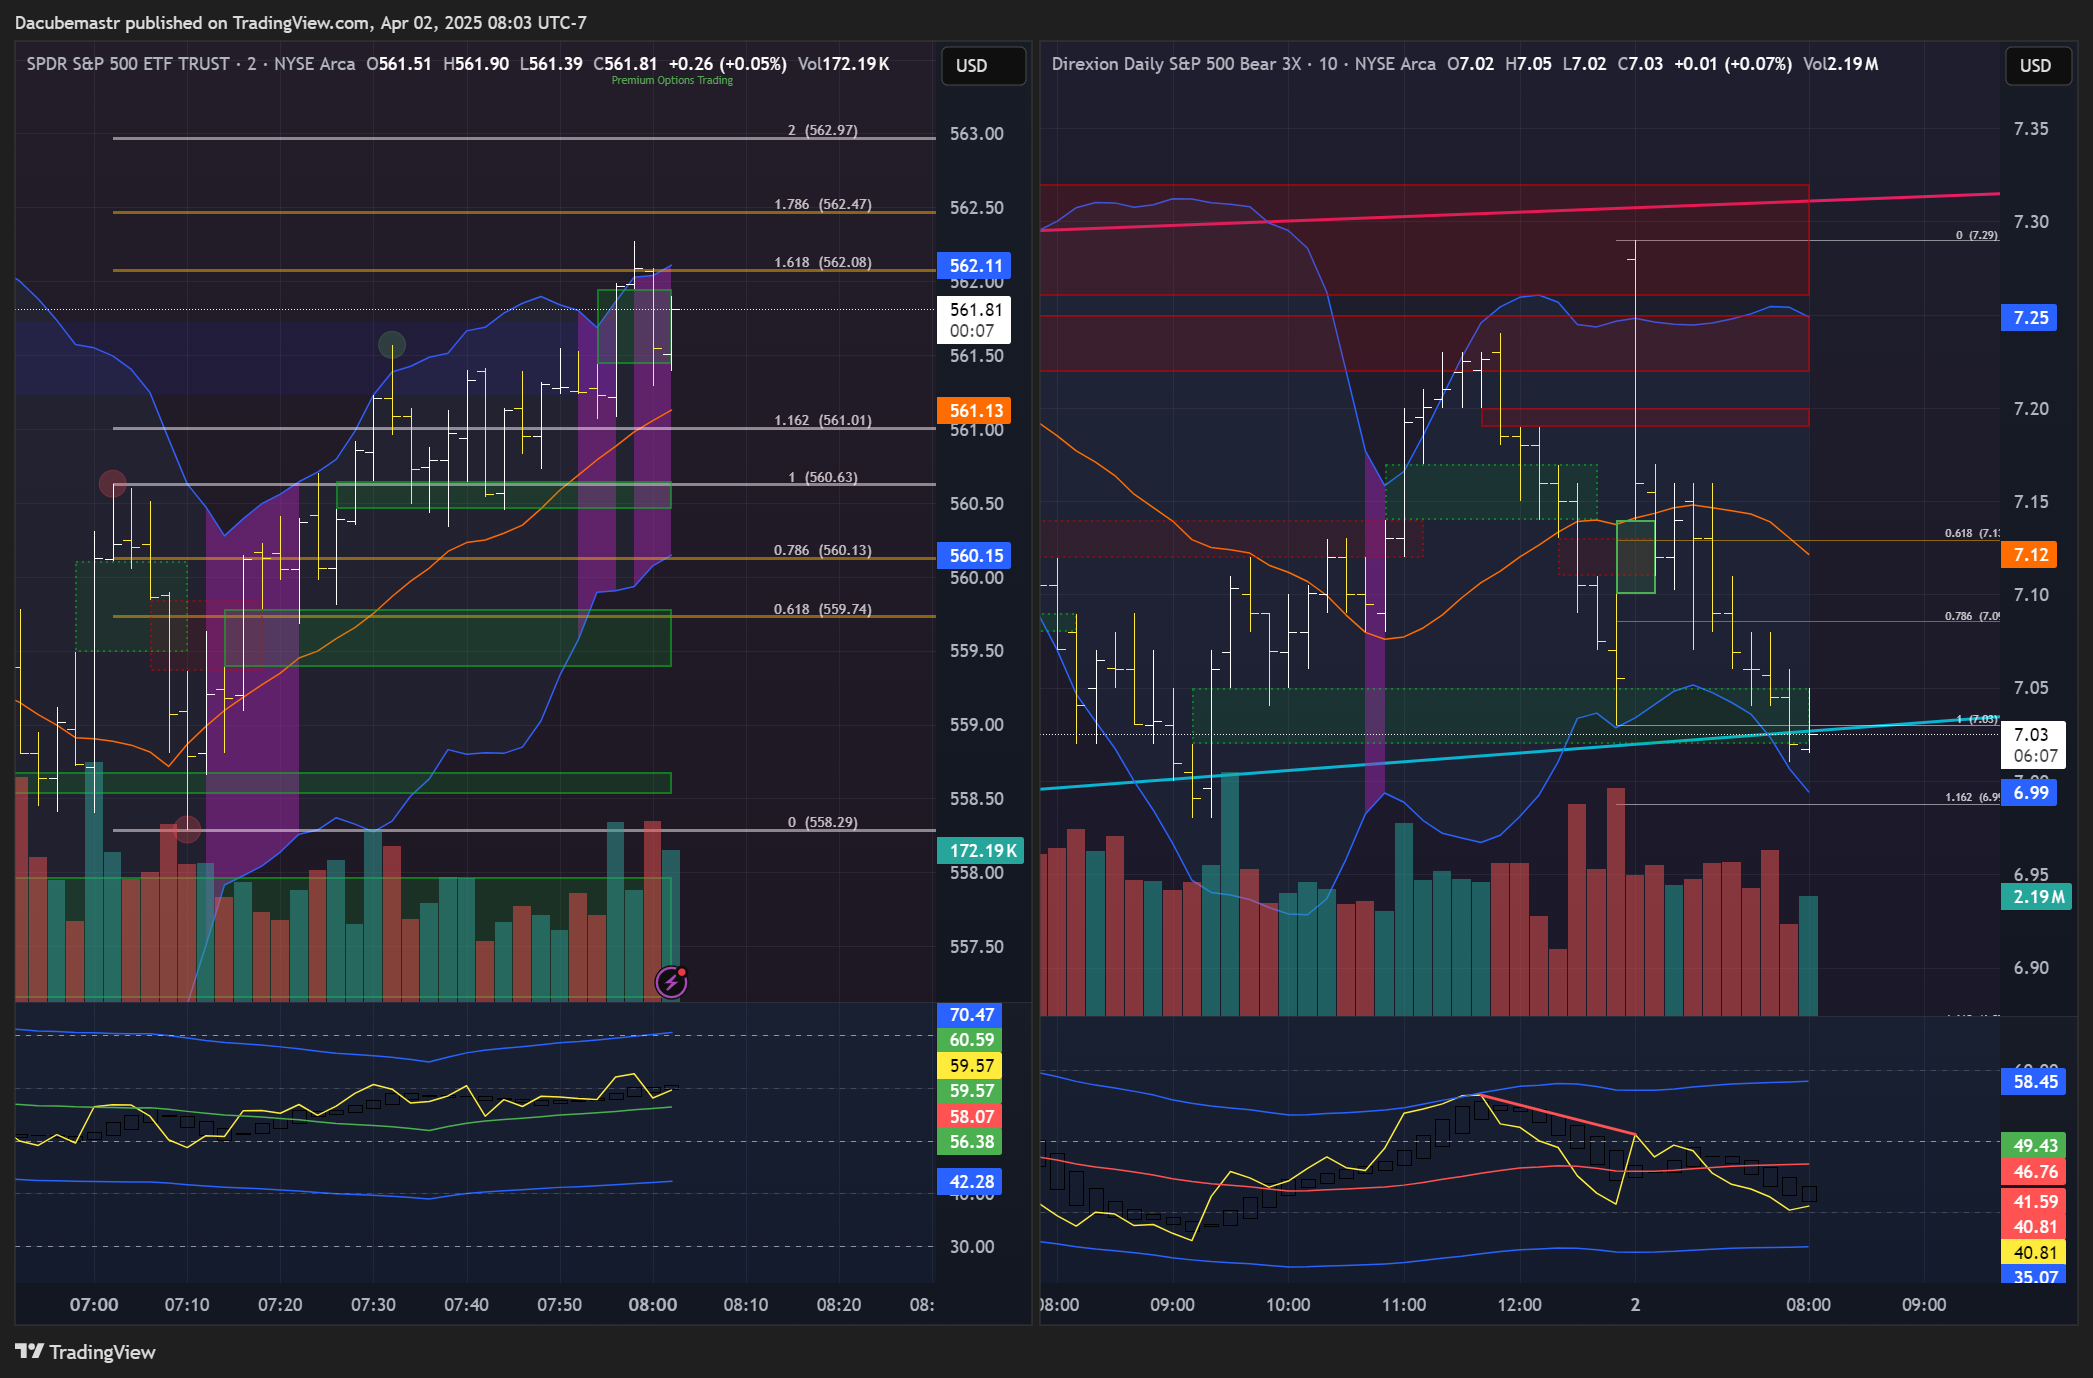Click the 08:10 time label on SPY axis
This screenshot has width=2093, height=1378.
pos(746,1304)
